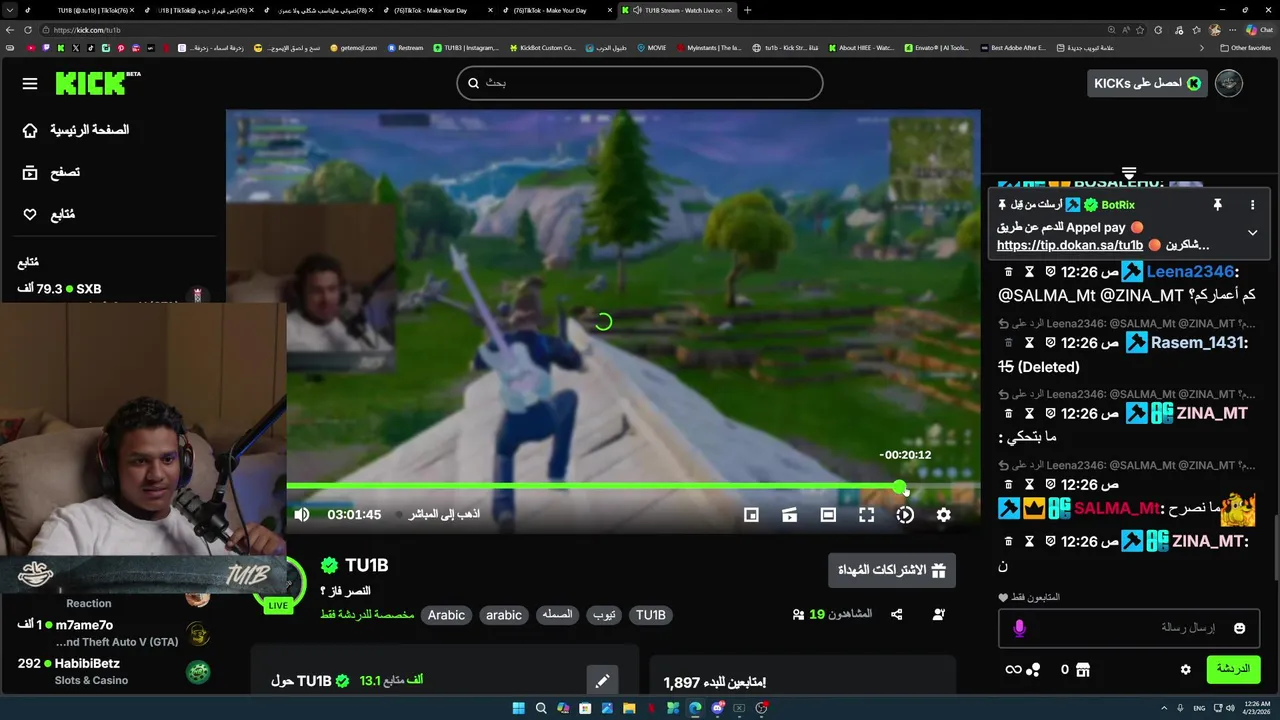1280x720 pixels.
Task: Open the chat shop icon
Action: (1082, 670)
